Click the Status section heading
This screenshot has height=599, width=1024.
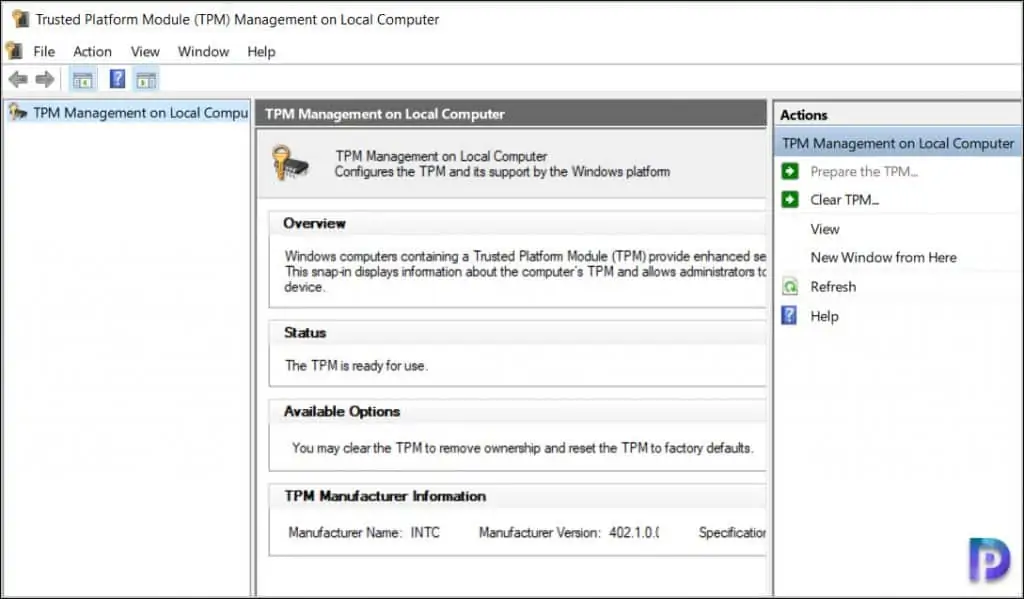coord(305,332)
